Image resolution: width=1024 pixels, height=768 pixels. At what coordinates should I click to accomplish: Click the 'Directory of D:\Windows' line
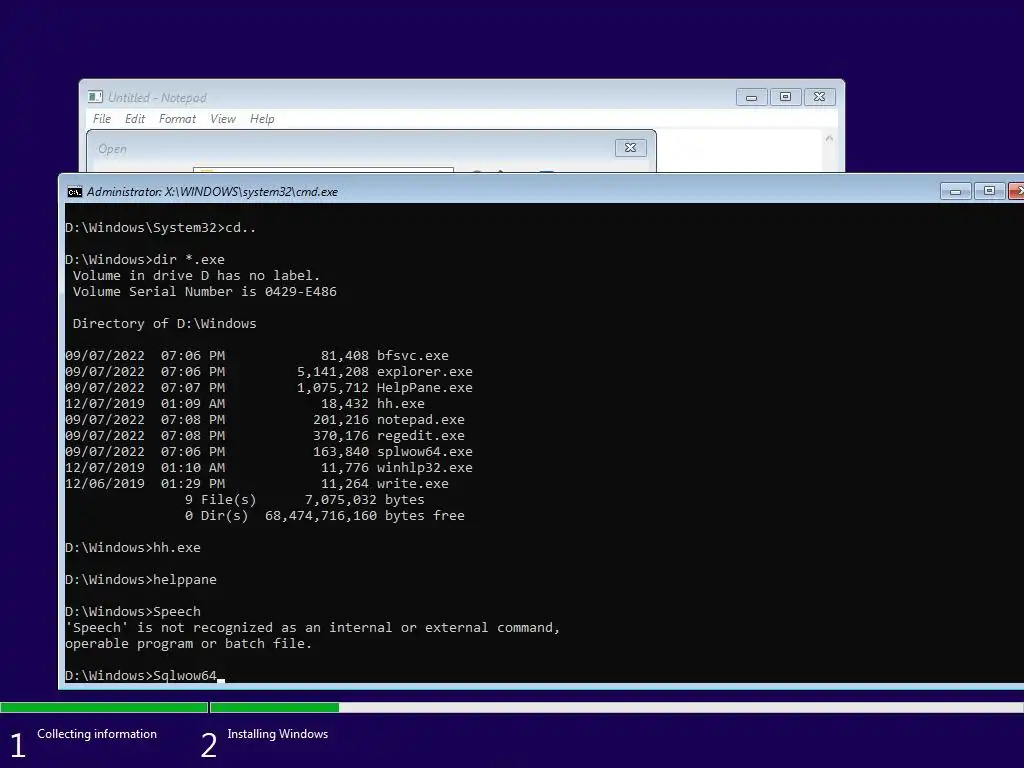[165, 324]
